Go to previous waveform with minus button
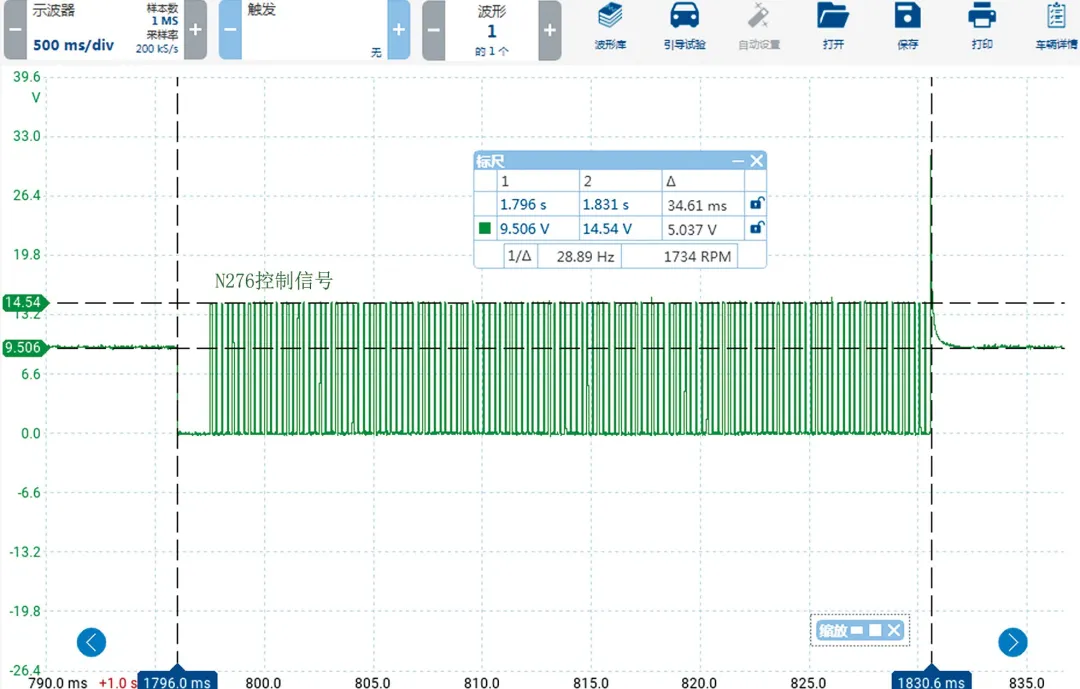Screen dimensions: 1080x689 pos(434,29)
